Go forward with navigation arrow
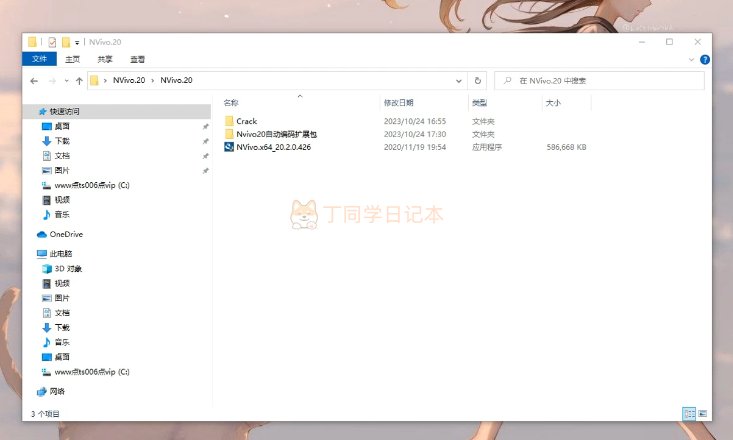This screenshot has height=440, width=733. tap(52, 81)
